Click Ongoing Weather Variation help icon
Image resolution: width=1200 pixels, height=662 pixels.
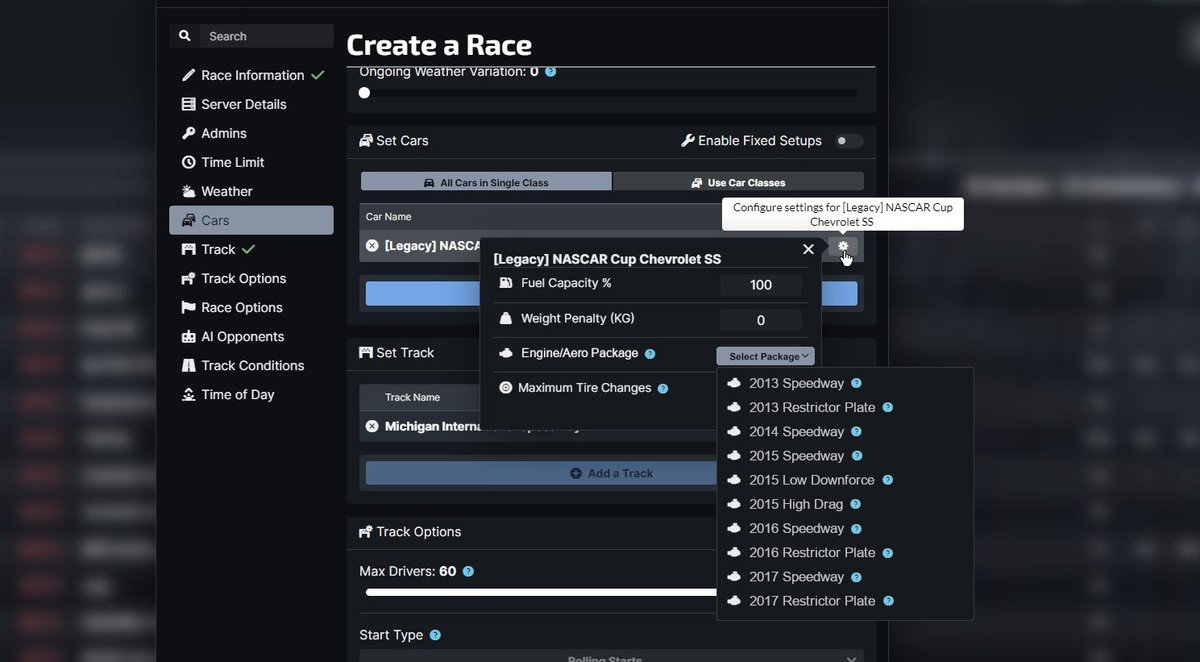click(x=551, y=72)
